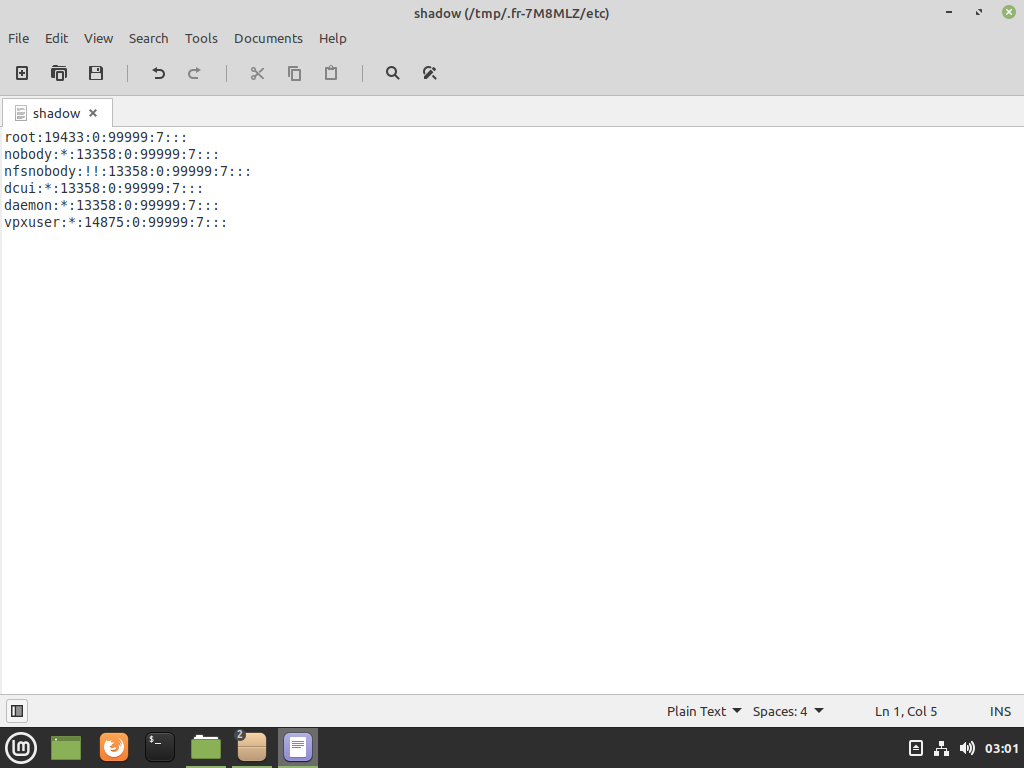Open network connections tray icon
Screen dimensions: 1024x768
[941, 748]
